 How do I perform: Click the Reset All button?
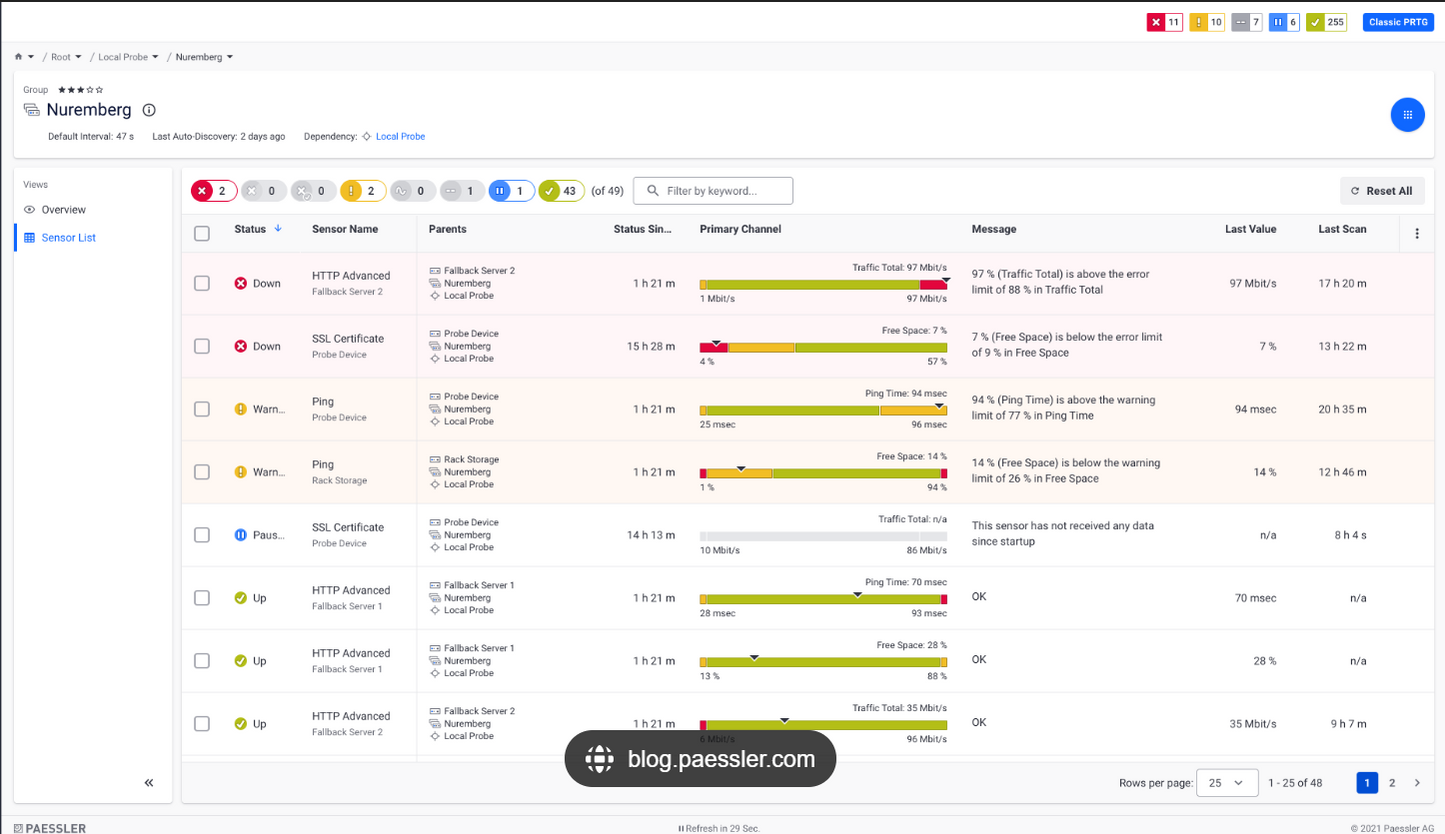click(x=1382, y=191)
